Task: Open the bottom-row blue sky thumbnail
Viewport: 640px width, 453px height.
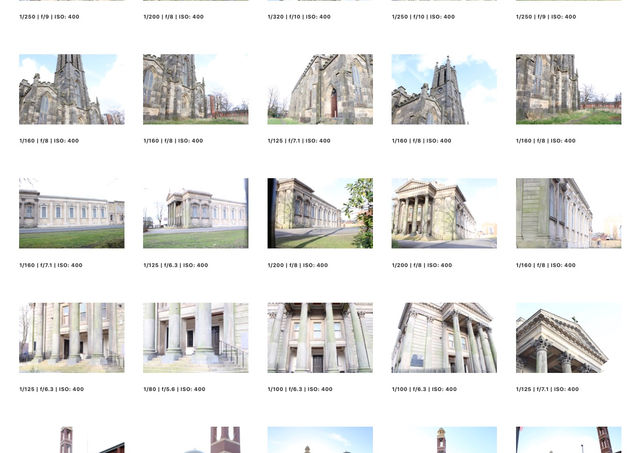Action: click(x=320, y=440)
